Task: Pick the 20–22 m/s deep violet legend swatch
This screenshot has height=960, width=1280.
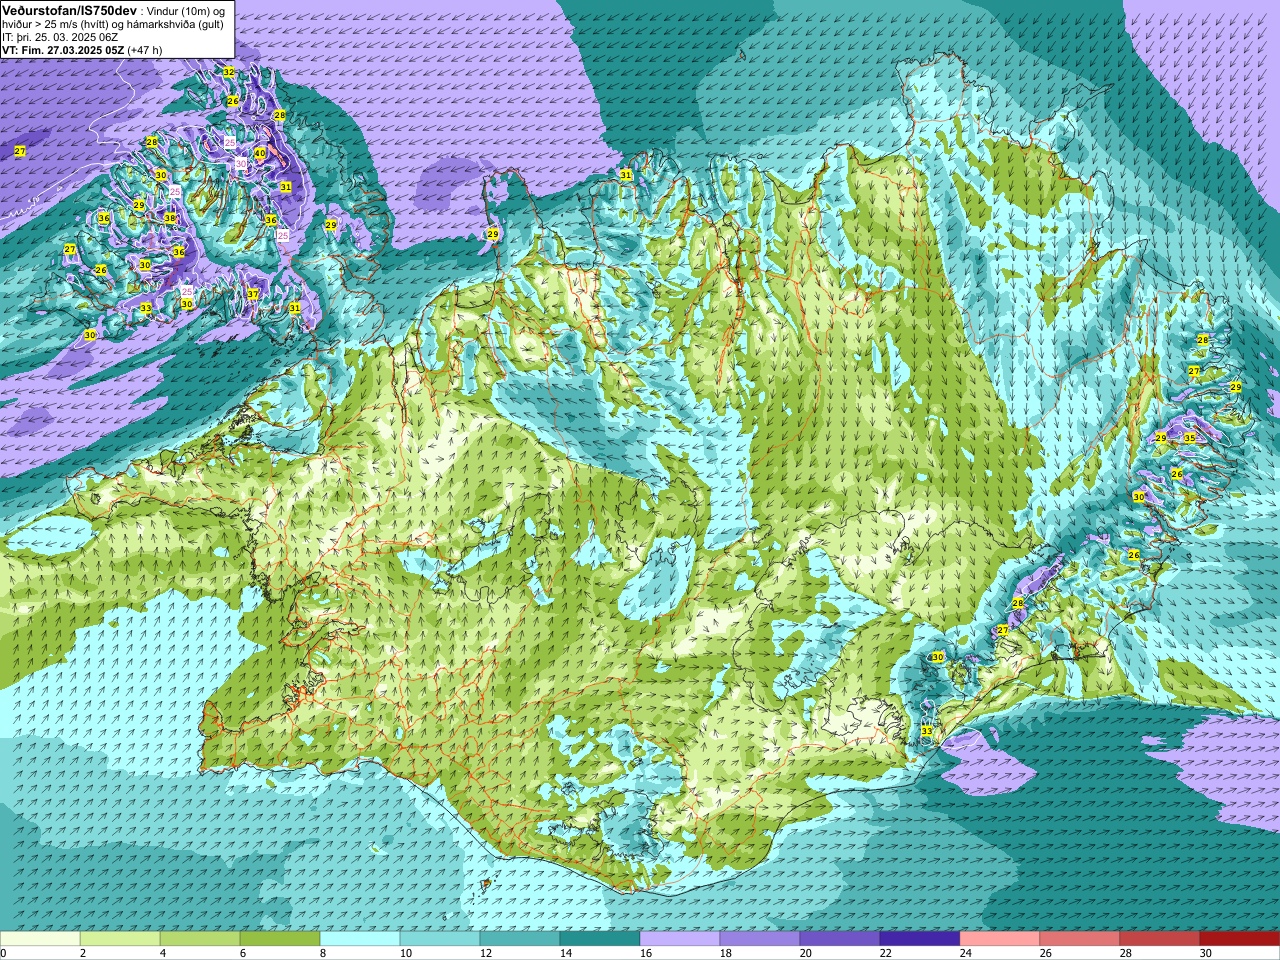Action: click(840, 939)
